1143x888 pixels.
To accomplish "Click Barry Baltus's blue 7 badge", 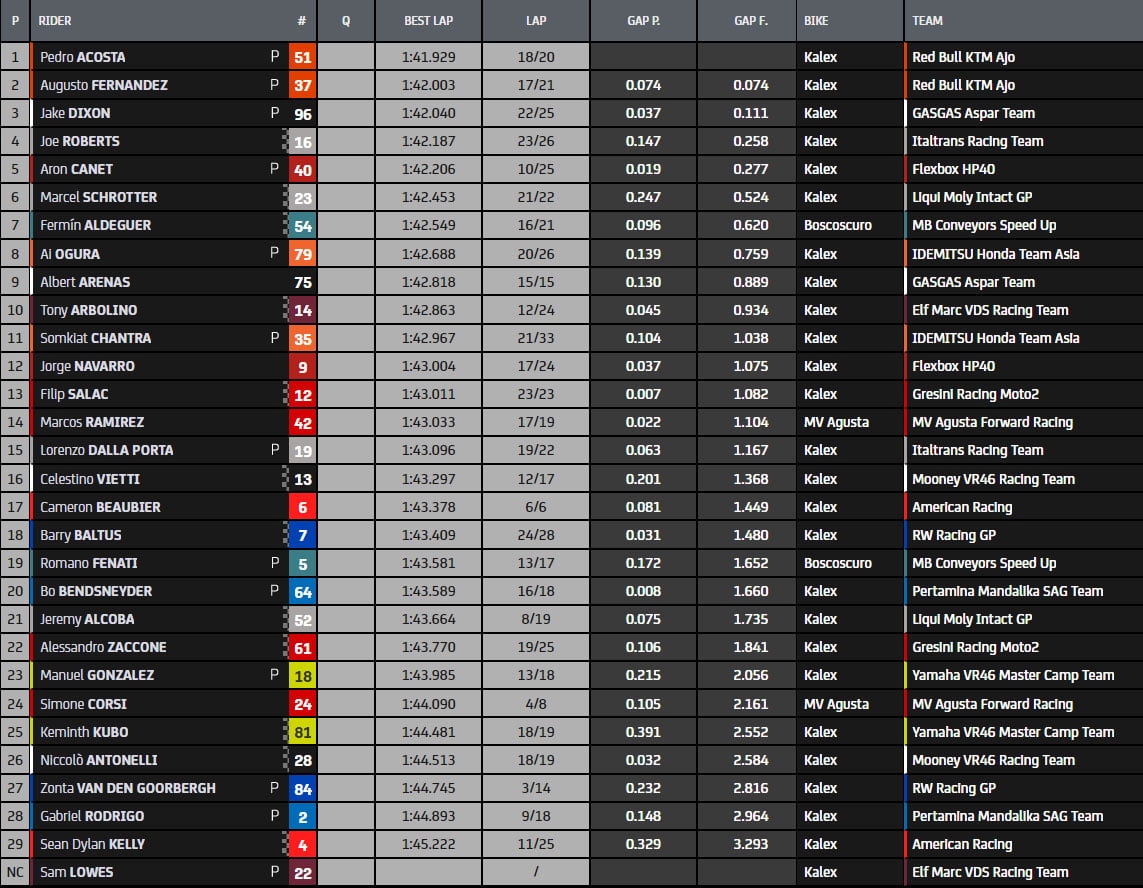I will (x=302, y=535).
